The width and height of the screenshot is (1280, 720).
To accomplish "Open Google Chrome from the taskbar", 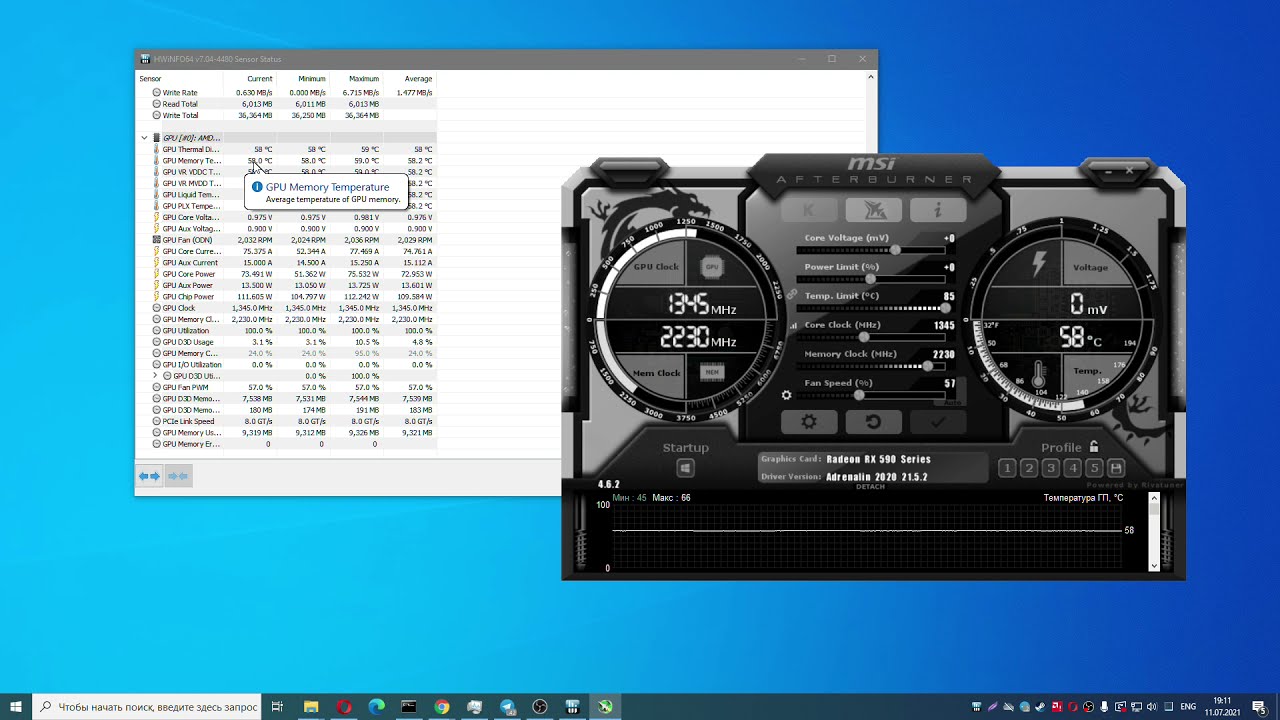I will tap(442, 707).
